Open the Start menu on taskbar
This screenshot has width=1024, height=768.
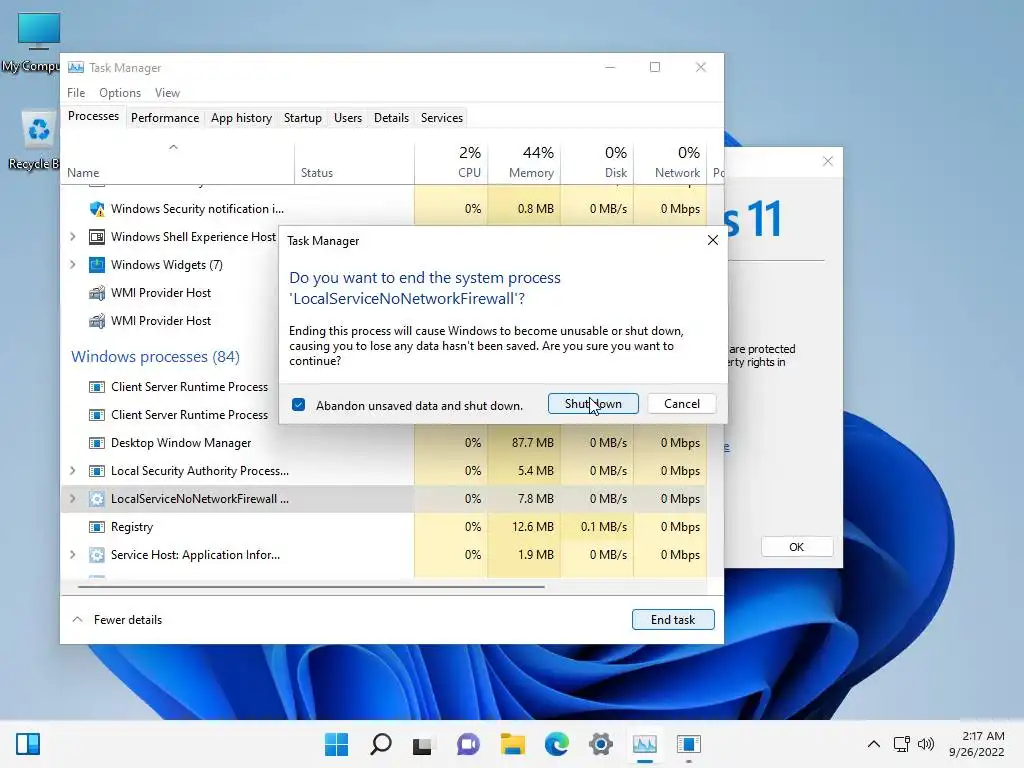coord(336,744)
